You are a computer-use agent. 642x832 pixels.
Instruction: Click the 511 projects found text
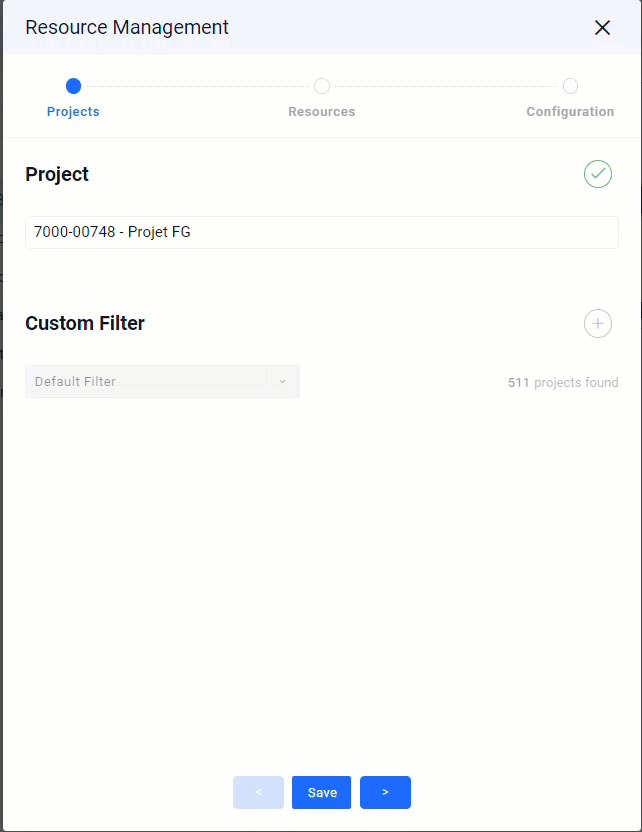click(563, 382)
